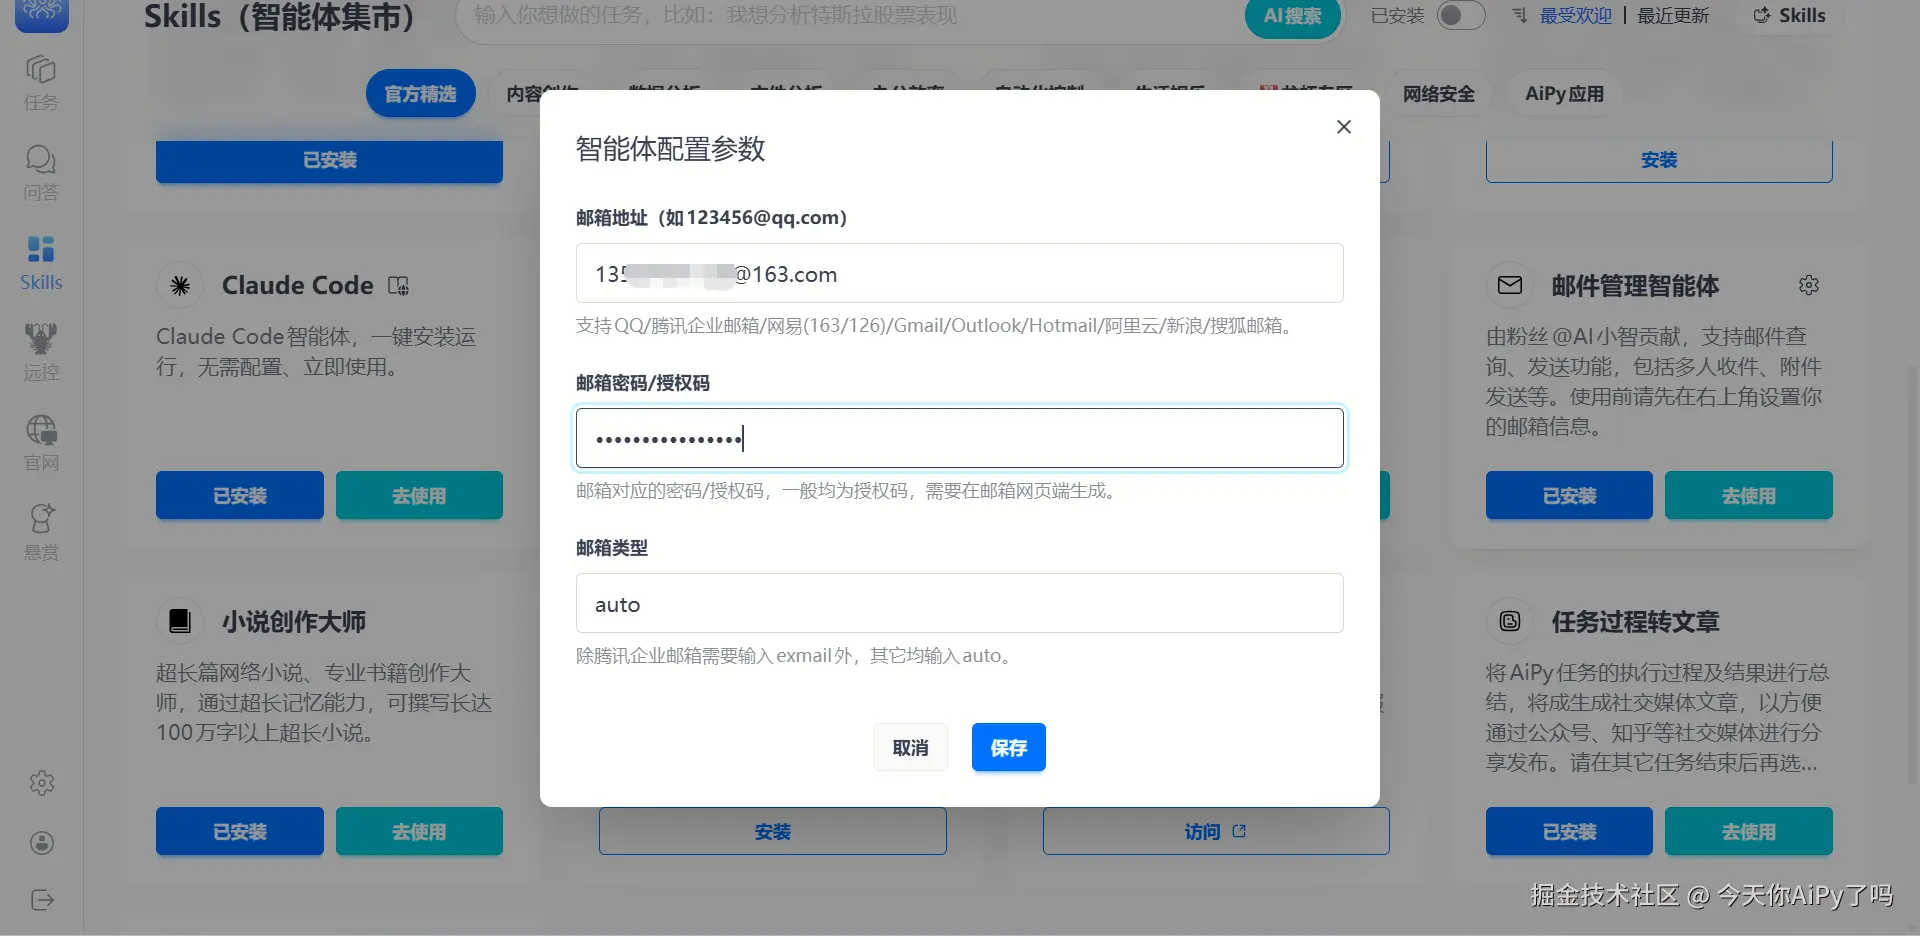Screen dimensions: 1920x936
Task: Click the 小说创作大师 card title
Action: pos(294,621)
